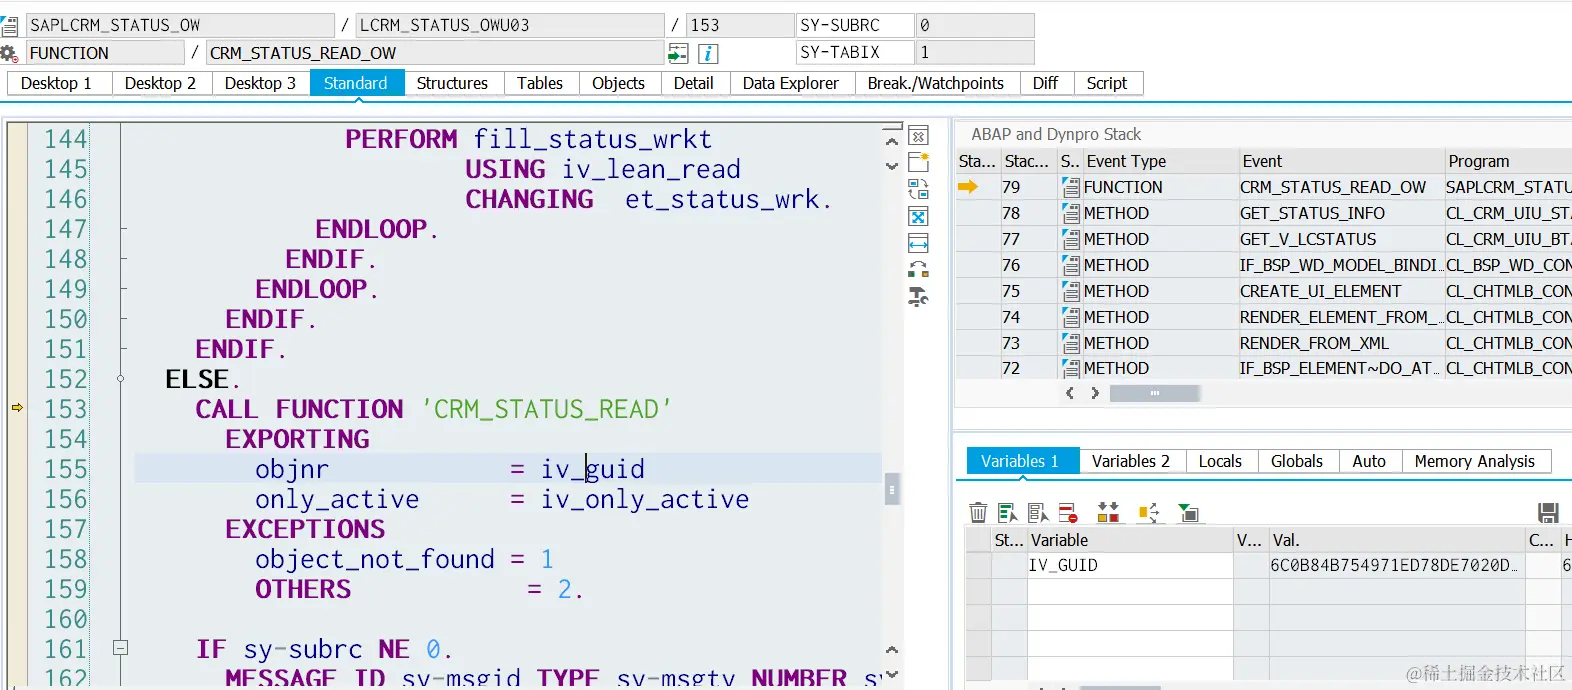Switch to the Desktop 1 tab
Image resolution: width=1572 pixels, height=690 pixels.
click(56, 83)
